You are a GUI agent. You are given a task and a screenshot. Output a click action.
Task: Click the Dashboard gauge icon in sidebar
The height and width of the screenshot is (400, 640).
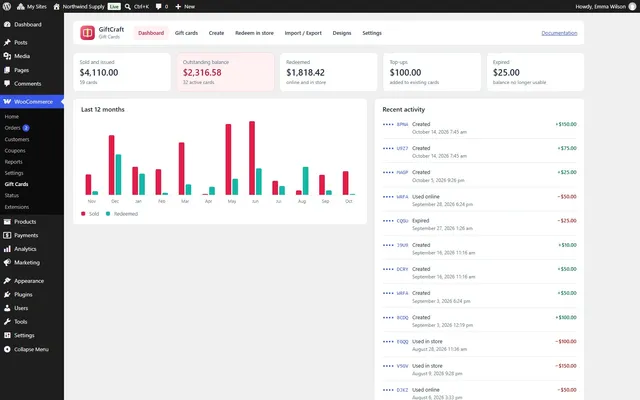pyautogui.click(x=7, y=24)
